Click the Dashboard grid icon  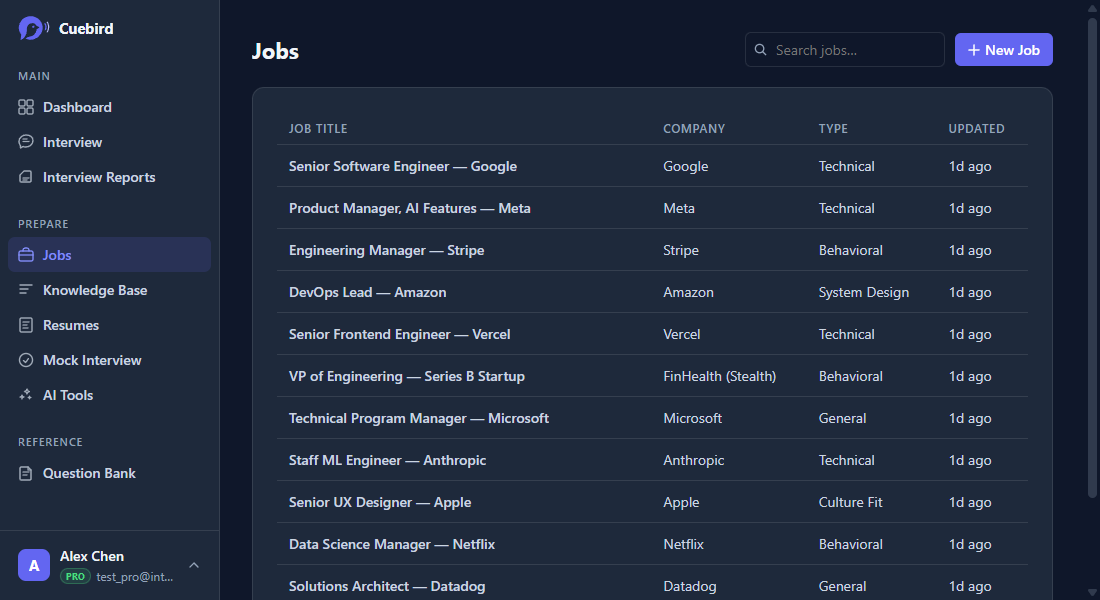pos(26,107)
